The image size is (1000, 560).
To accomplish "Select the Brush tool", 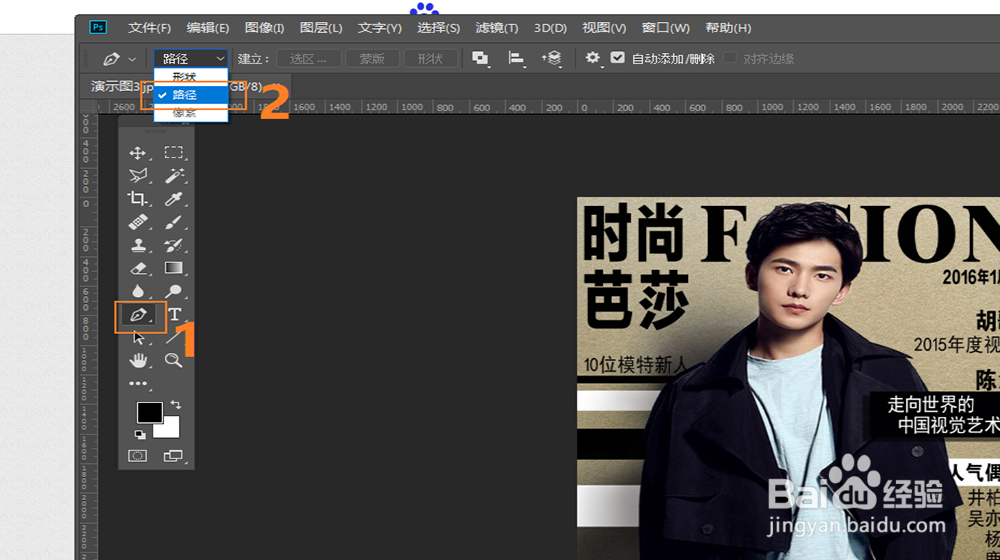I will [173, 222].
